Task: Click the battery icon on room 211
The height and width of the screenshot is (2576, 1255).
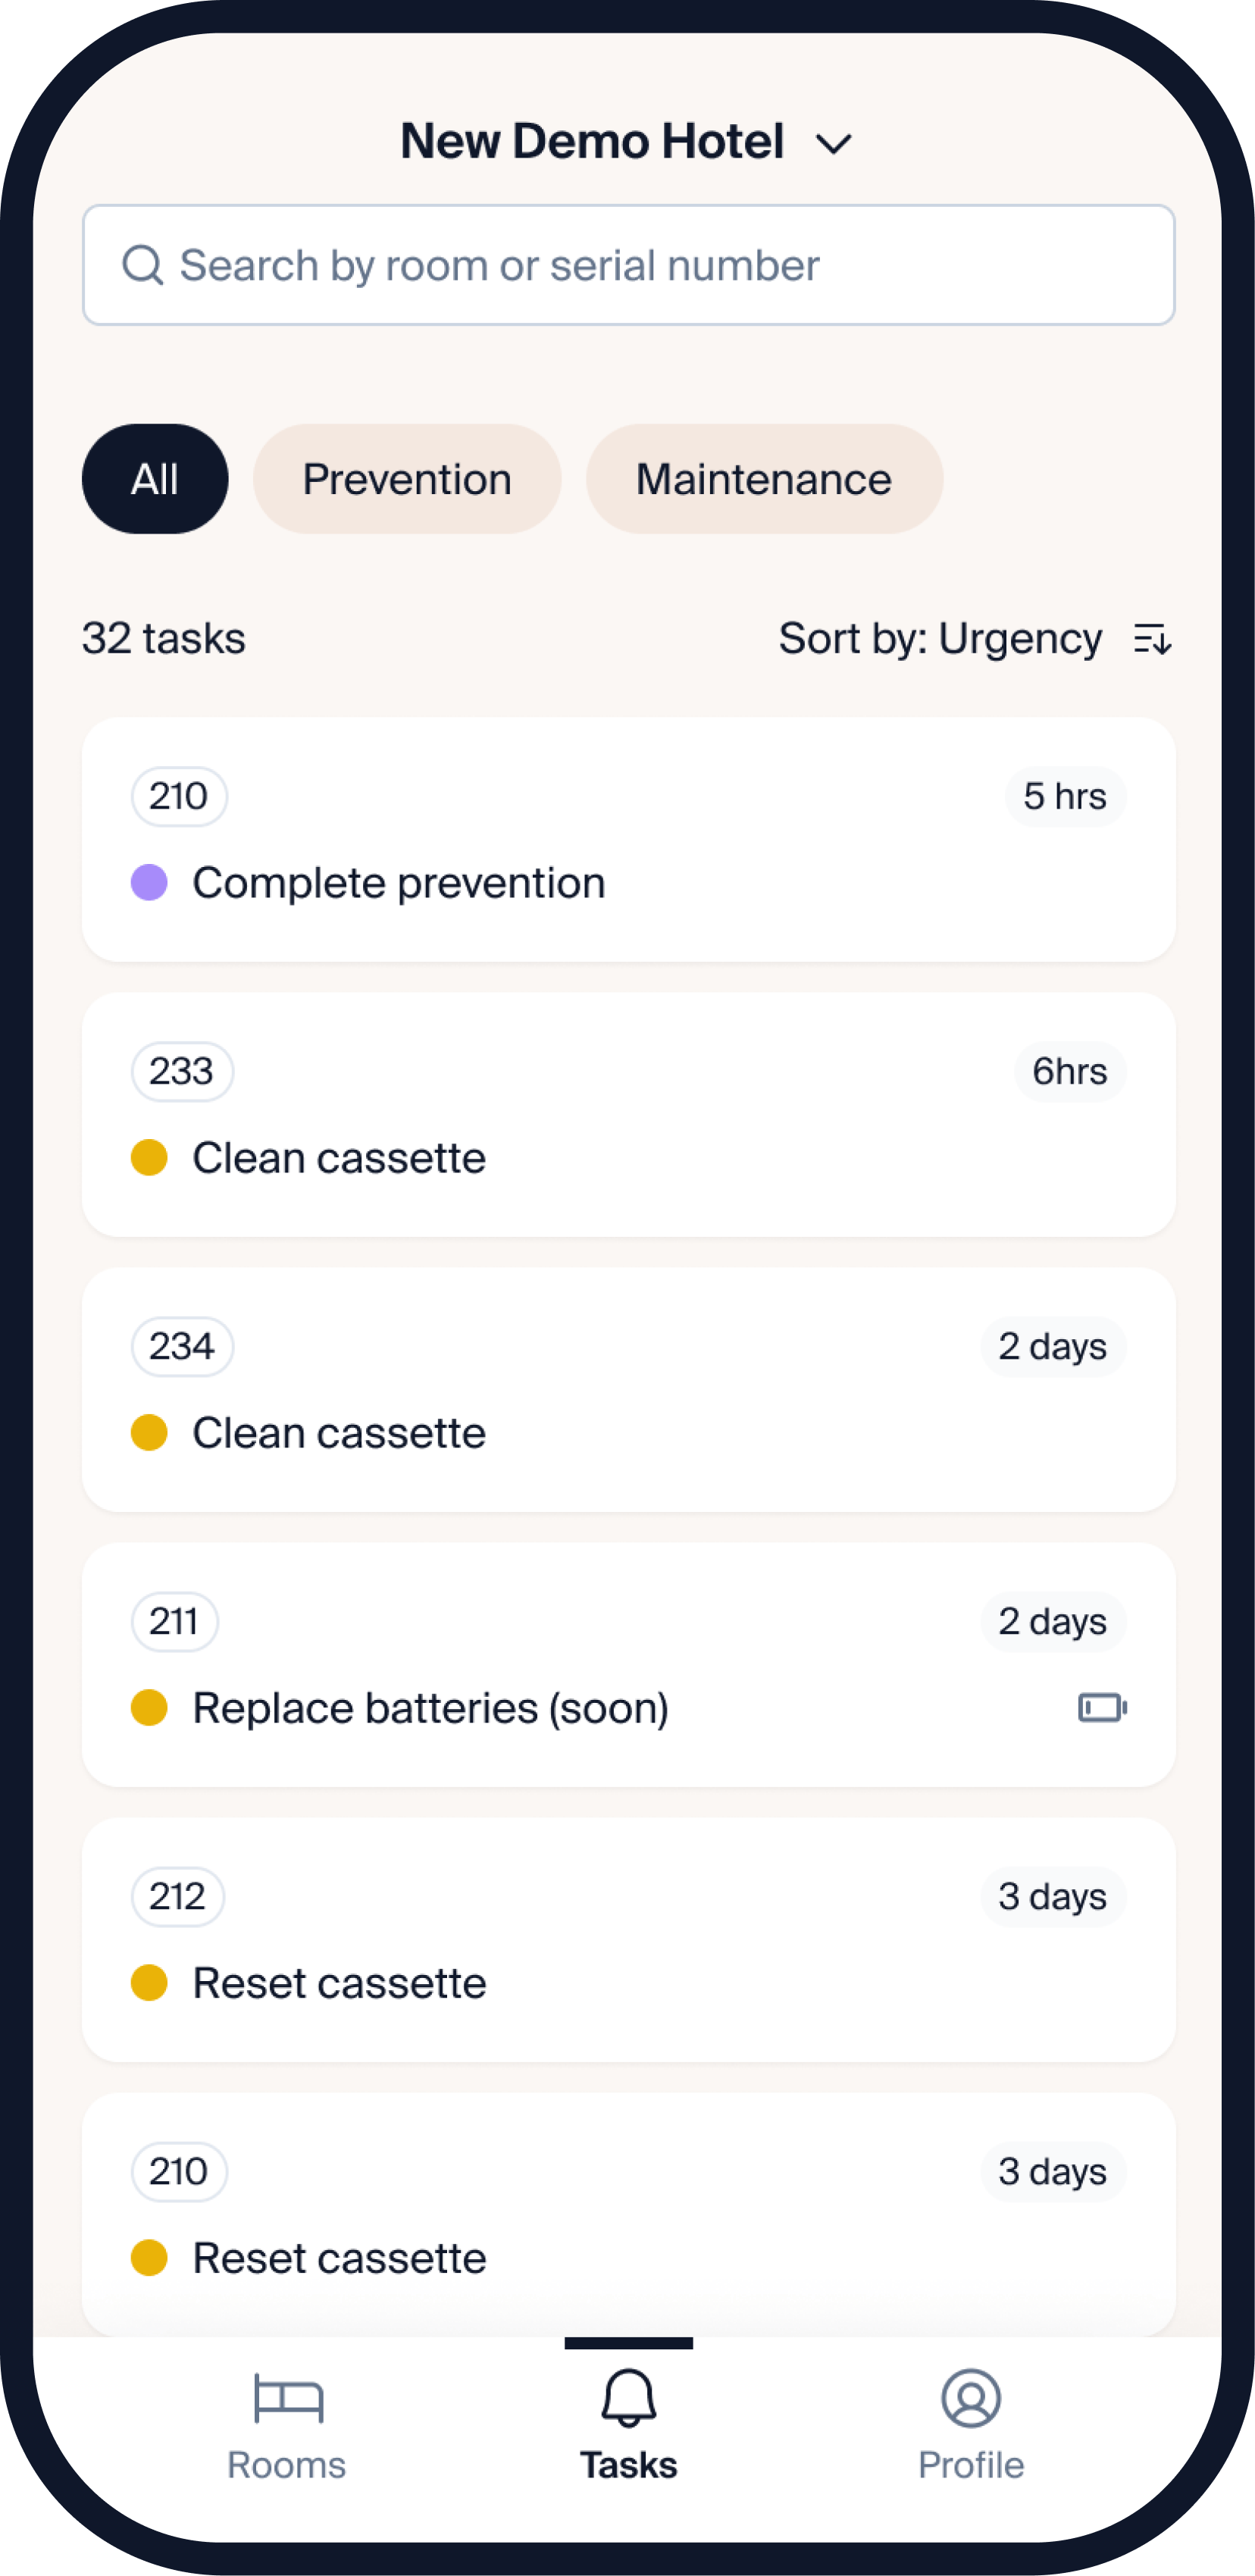Action: click(1102, 1707)
